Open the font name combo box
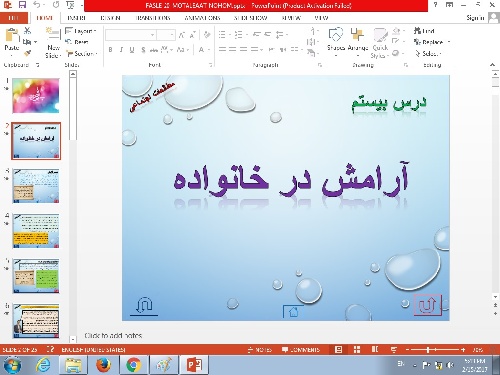Image resolution: width=500 pixels, height=375 pixels. click(130, 35)
